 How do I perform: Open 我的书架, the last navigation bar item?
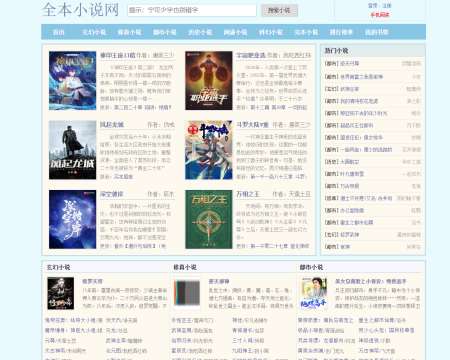[x=377, y=32]
